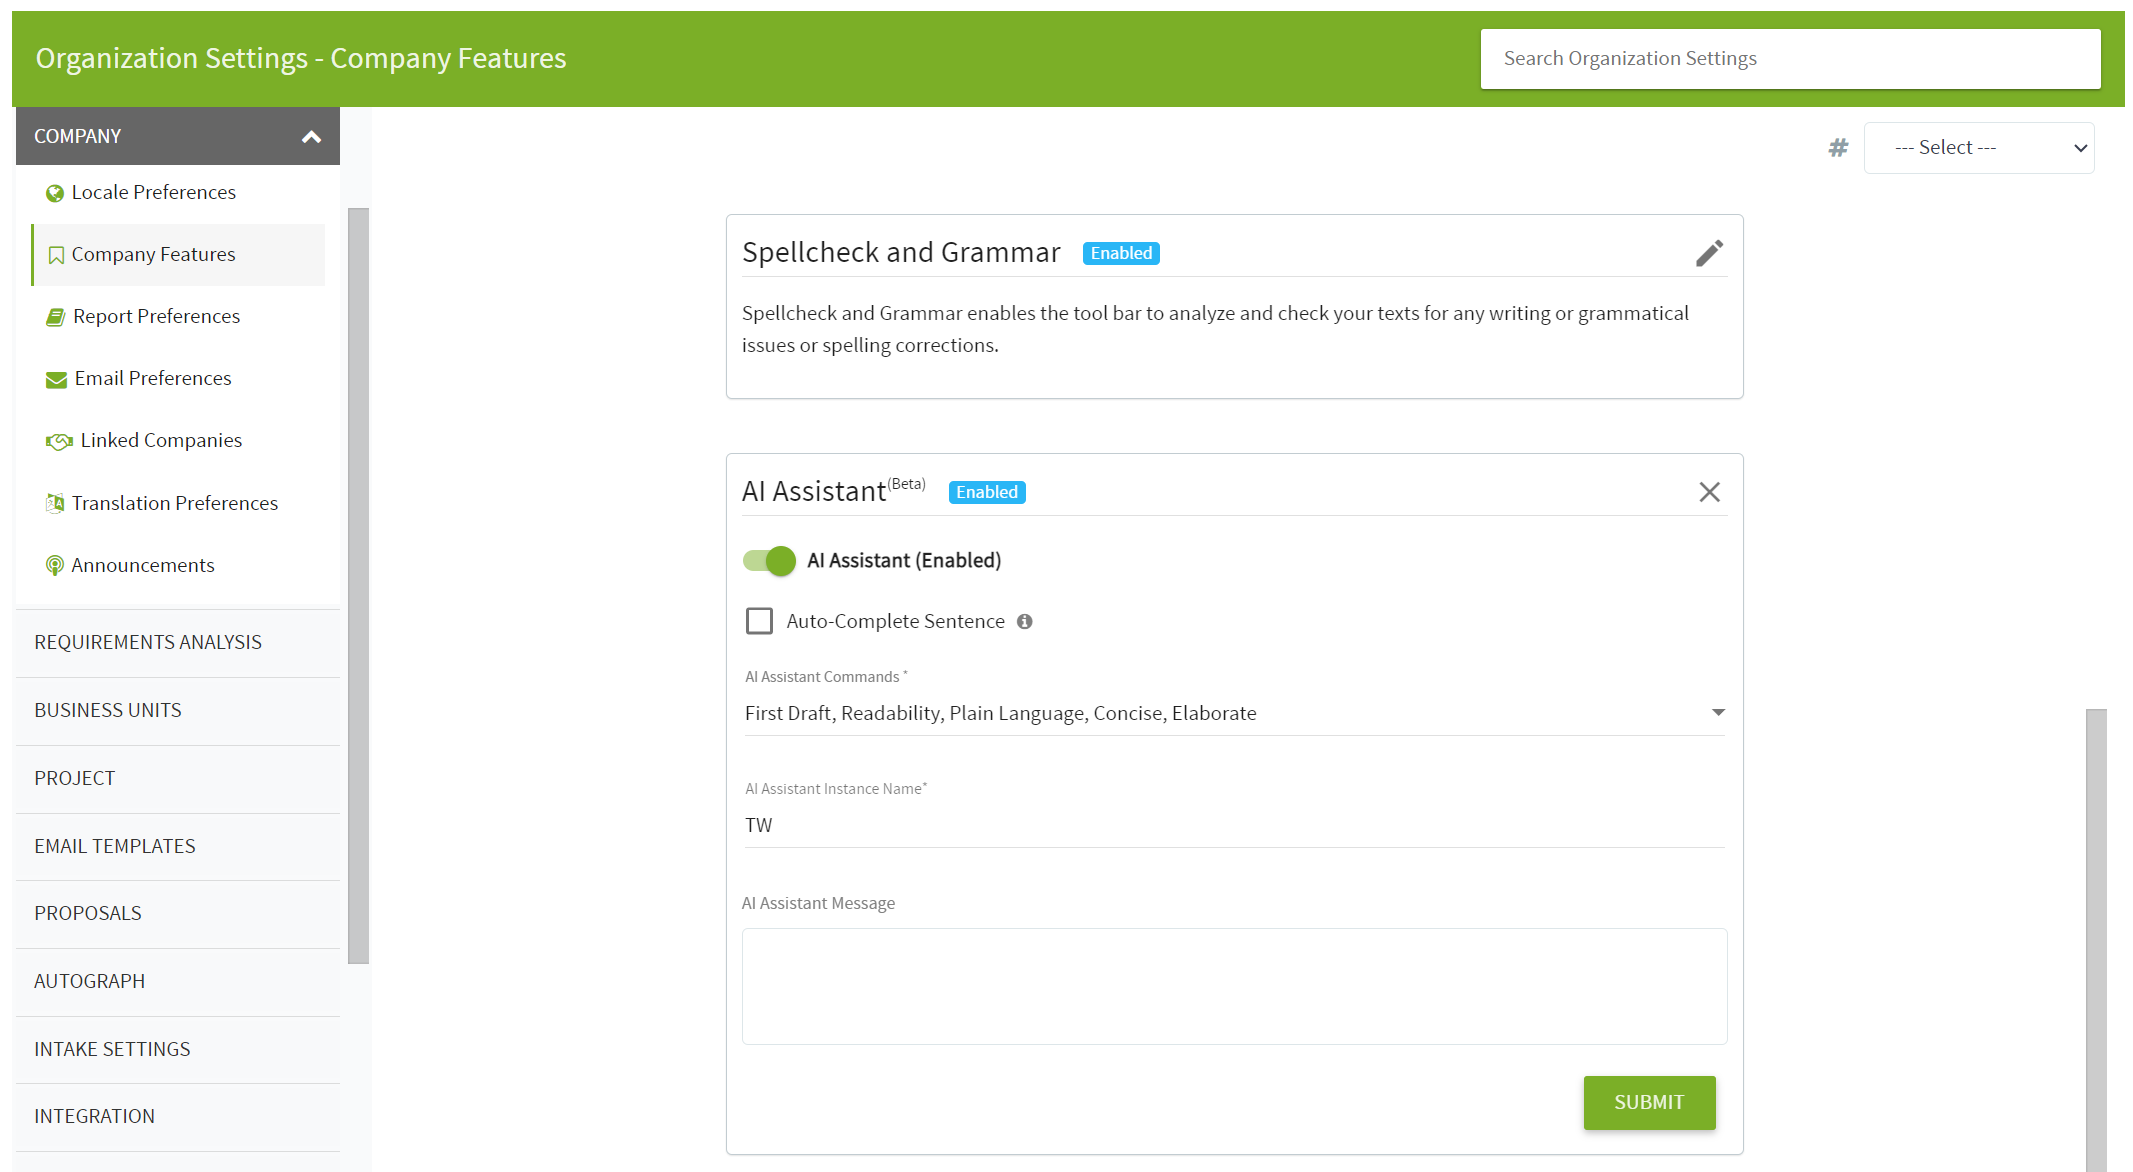
Task: Open the AI Assistant Commands dropdown
Action: click(1718, 712)
